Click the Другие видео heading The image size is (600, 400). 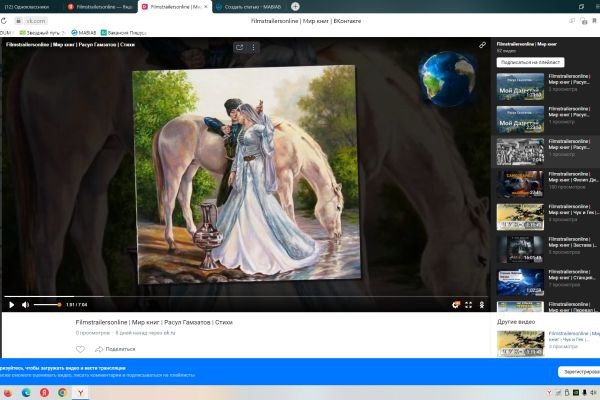[516, 322]
